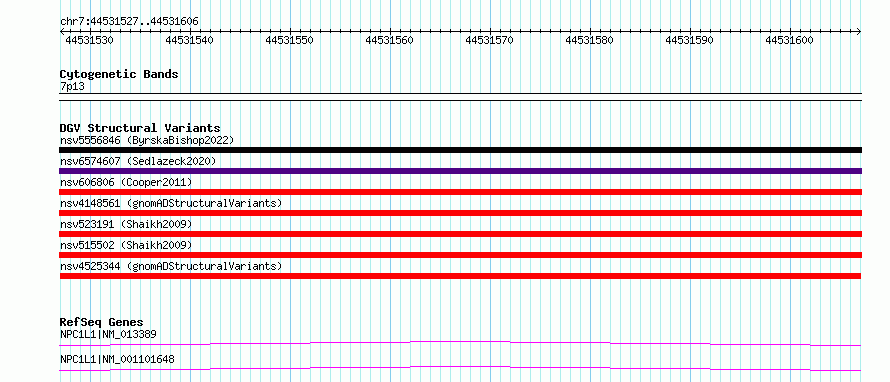Click ruler tick label 44531590
Screen dimensions: 890x382
(689, 40)
